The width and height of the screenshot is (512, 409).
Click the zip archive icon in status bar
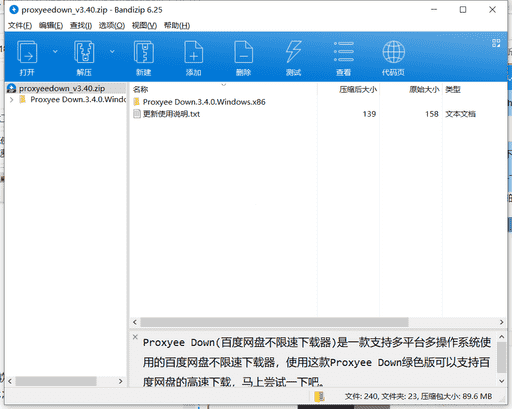coord(319,396)
